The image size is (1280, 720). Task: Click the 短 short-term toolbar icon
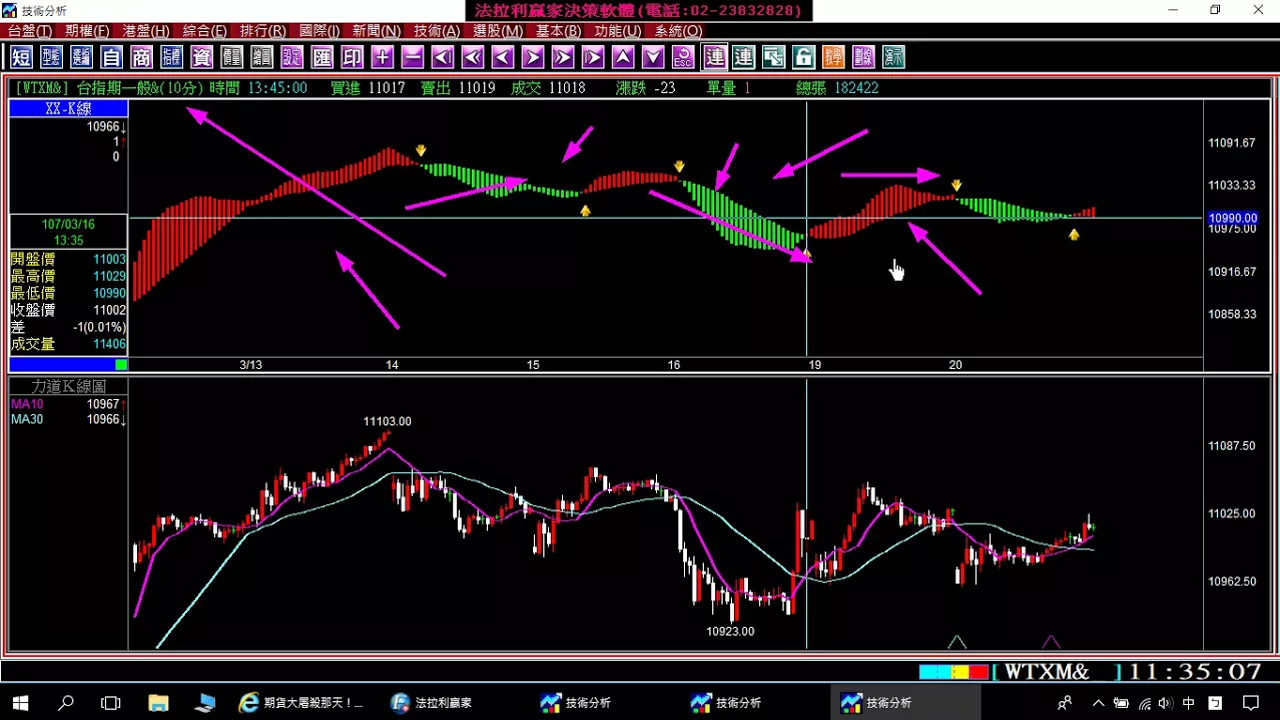tap(21, 57)
